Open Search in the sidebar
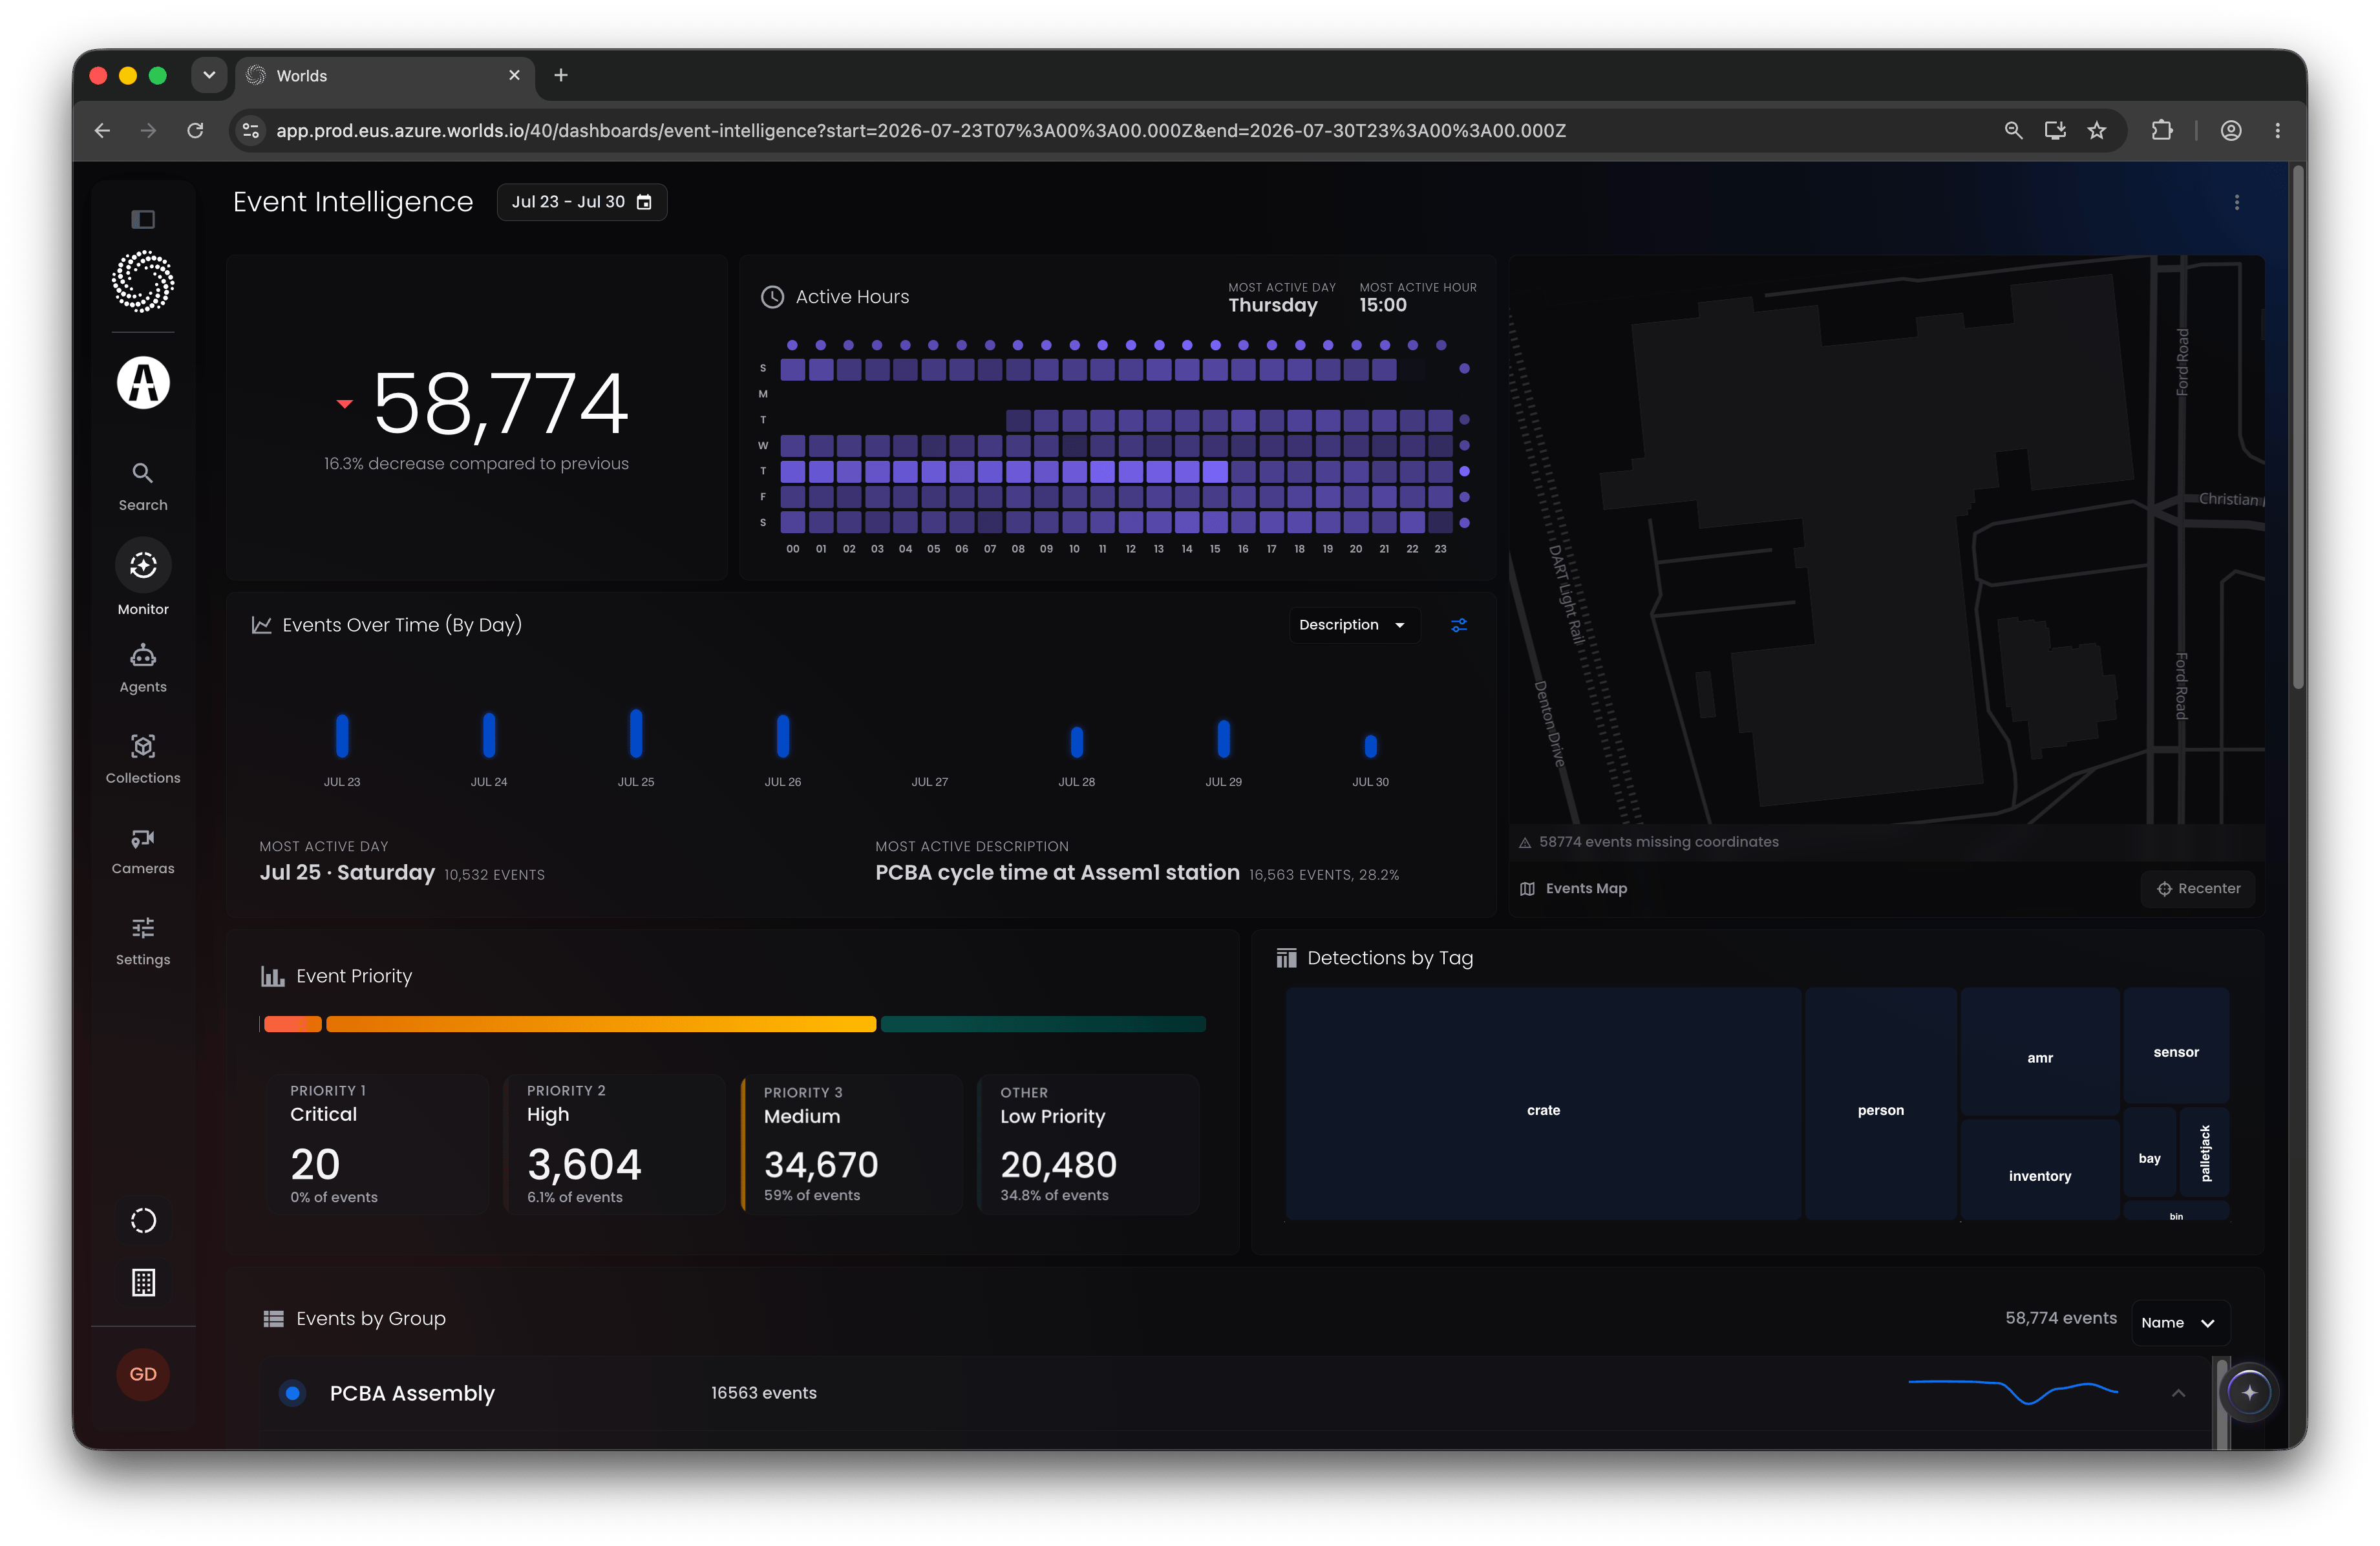This screenshot has width=2380, height=1546. [143, 486]
